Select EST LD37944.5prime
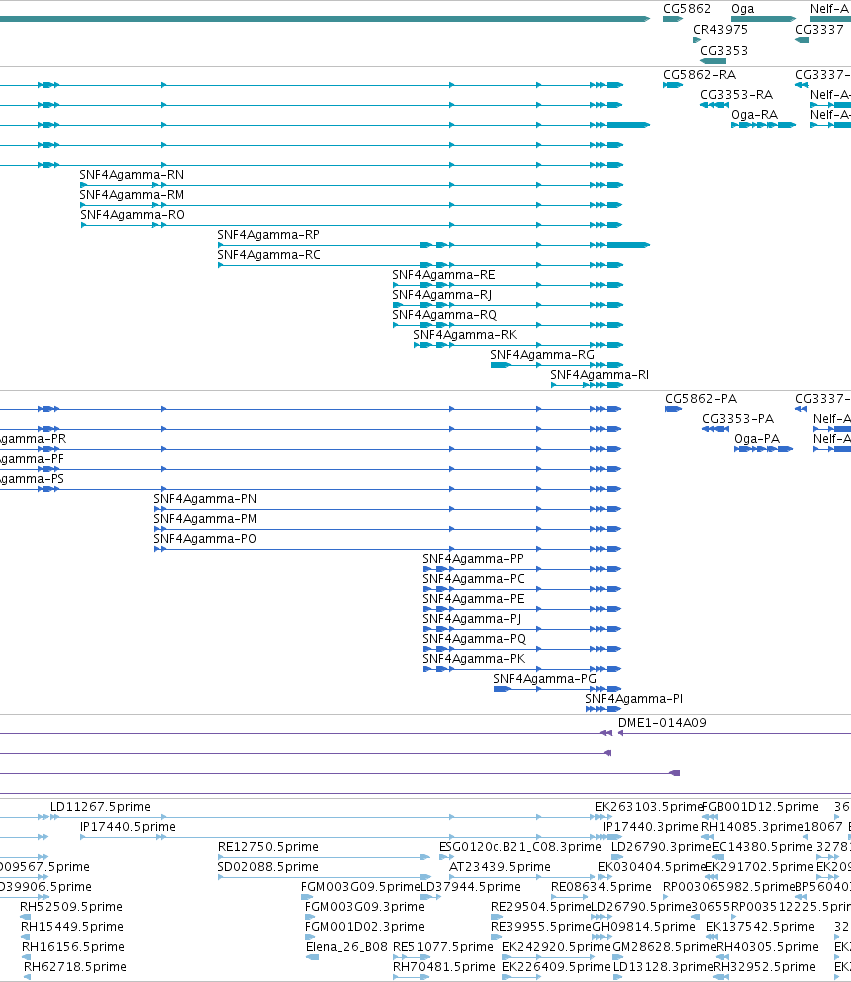Viewport: 851px width, 982px height. 470,887
